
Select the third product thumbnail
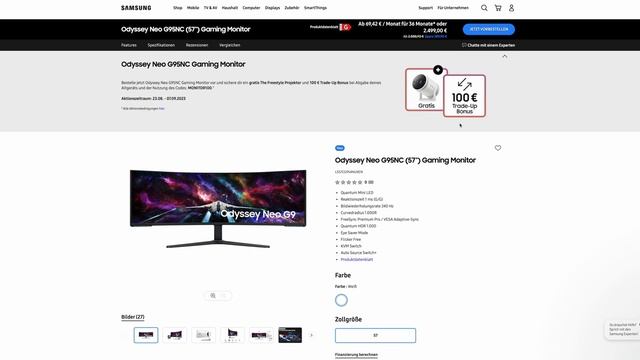tap(204, 335)
